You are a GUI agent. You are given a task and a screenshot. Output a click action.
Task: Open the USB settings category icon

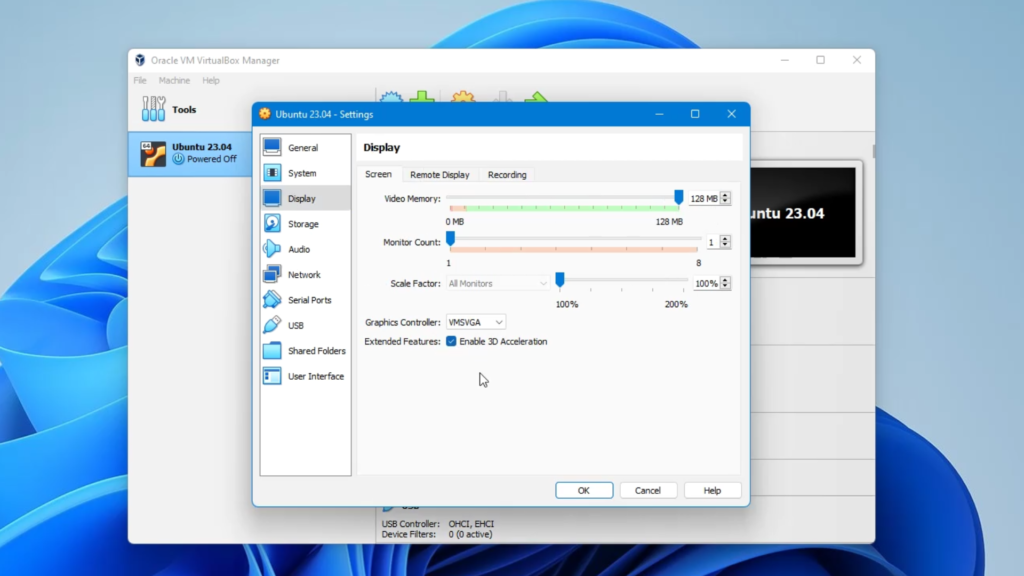pyautogui.click(x=272, y=325)
